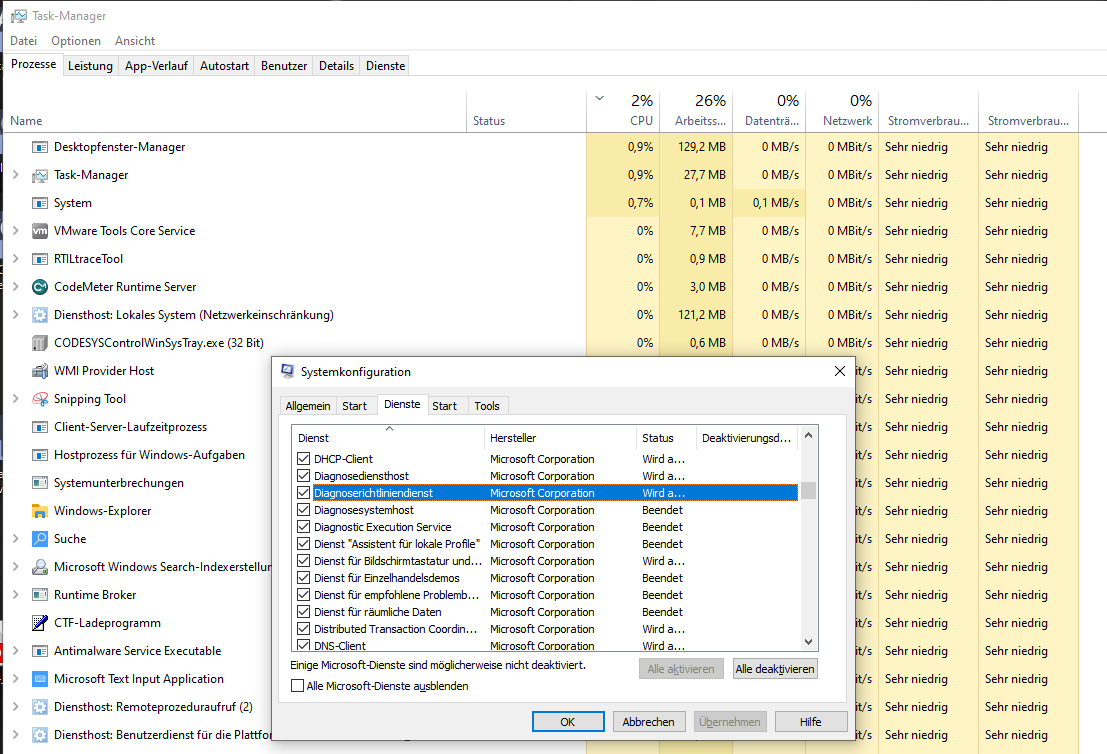The height and width of the screenshot is (754, 1107).
Task: Click the Systemkonfiguration title bar icon
Action: (287, 371)
